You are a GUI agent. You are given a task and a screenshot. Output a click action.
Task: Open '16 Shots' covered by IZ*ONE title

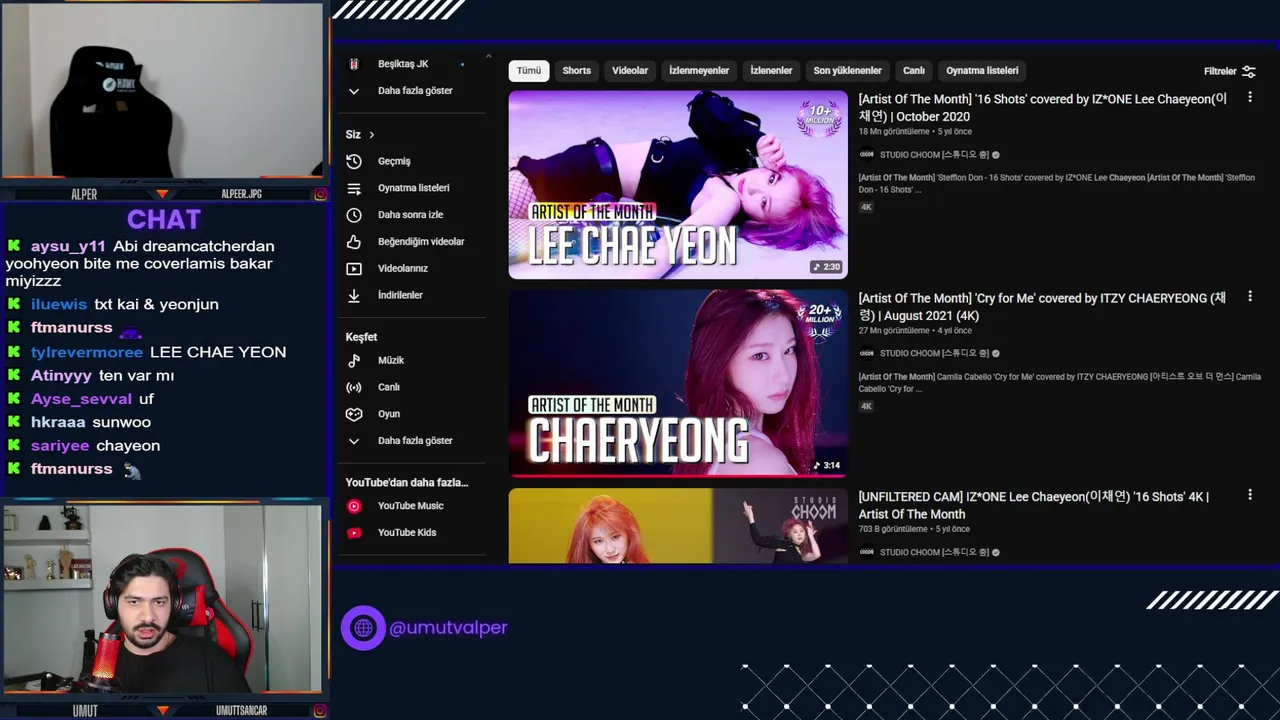(1043, 108)
